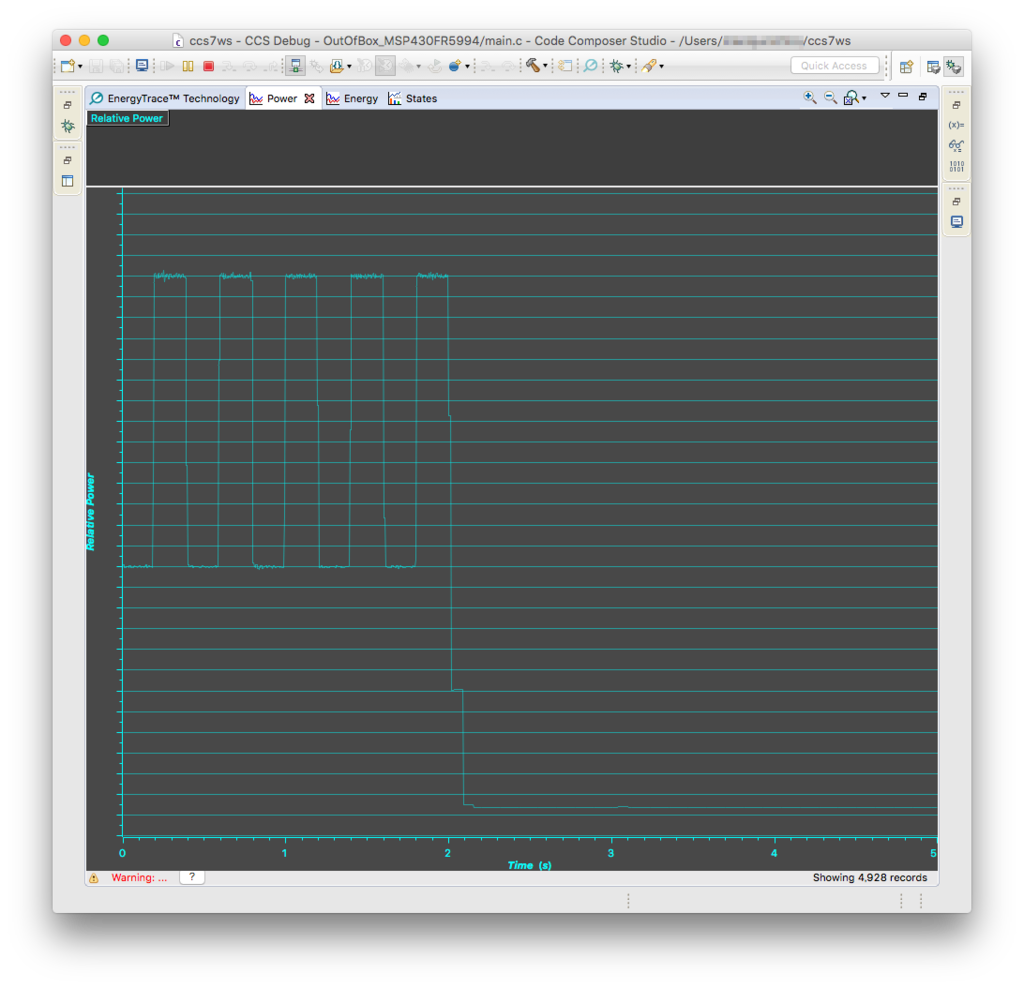The width and height of the screenshot is (1024, 988).
Task: Open the New wizard dropdown arrow
Action: [80, 67]
